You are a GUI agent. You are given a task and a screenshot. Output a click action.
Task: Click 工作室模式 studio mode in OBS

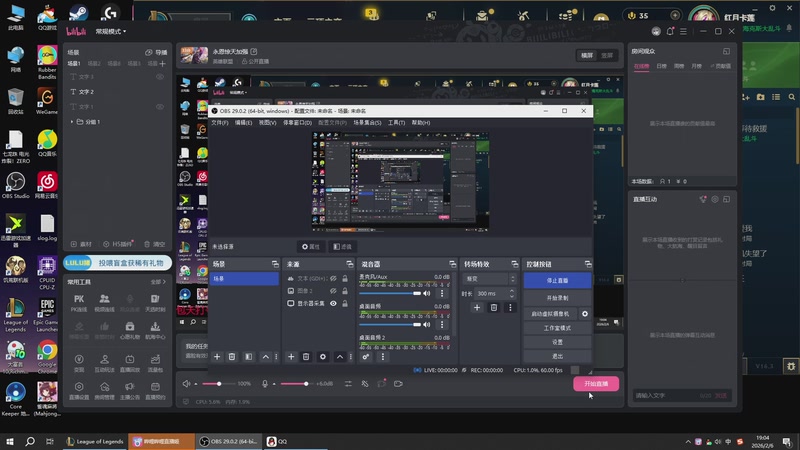[557, 328]
